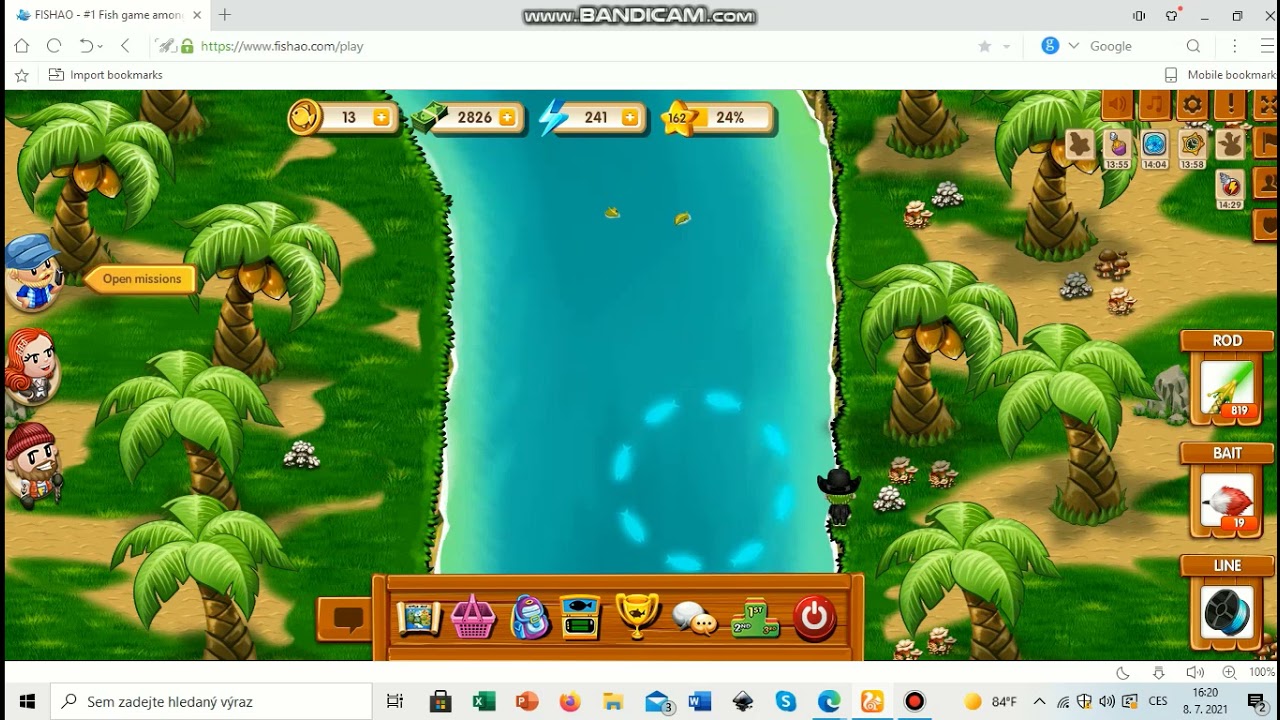Open the taskbar volume control
The width and height of the screenshot is (1280, 720).
click(x=1106, y=702)
